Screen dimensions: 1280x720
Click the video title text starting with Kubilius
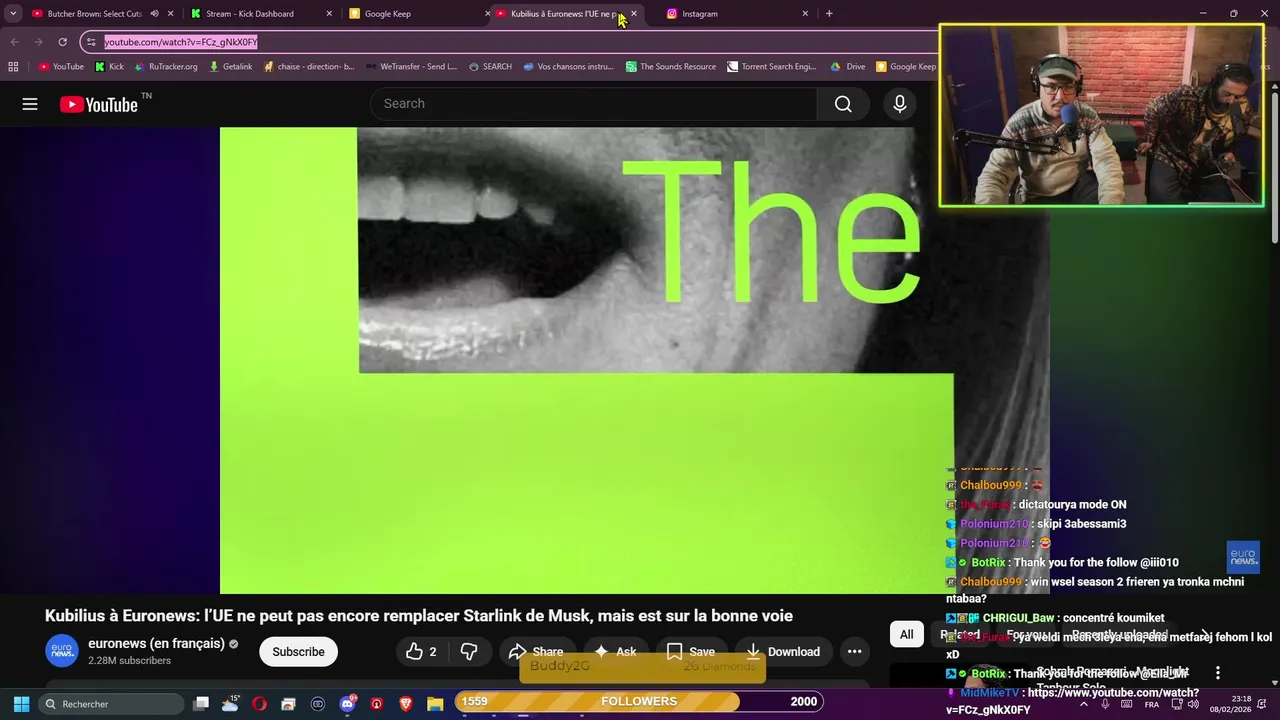coord(419,616)
